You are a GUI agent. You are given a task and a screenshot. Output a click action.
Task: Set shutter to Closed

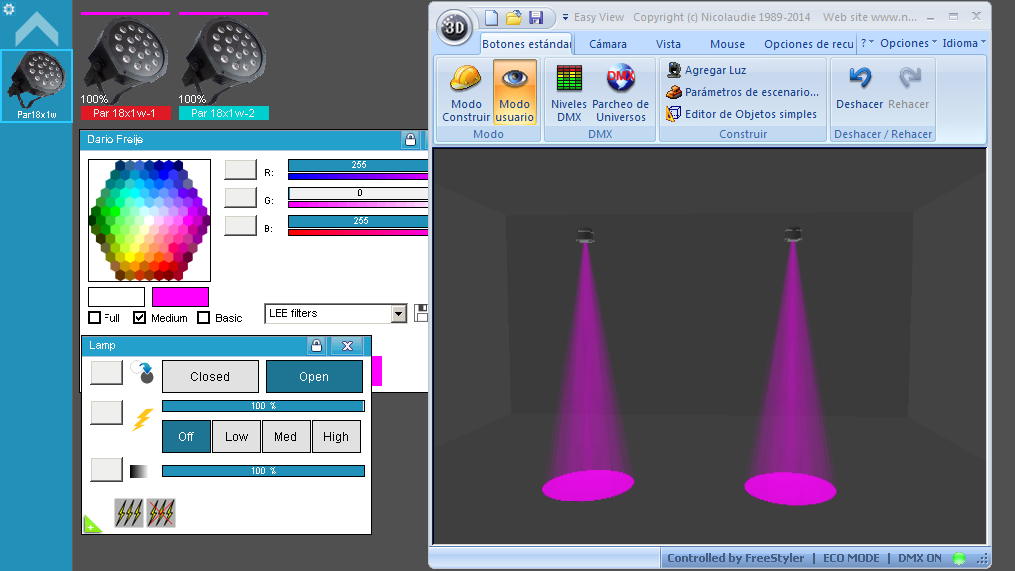click(210, 377)
